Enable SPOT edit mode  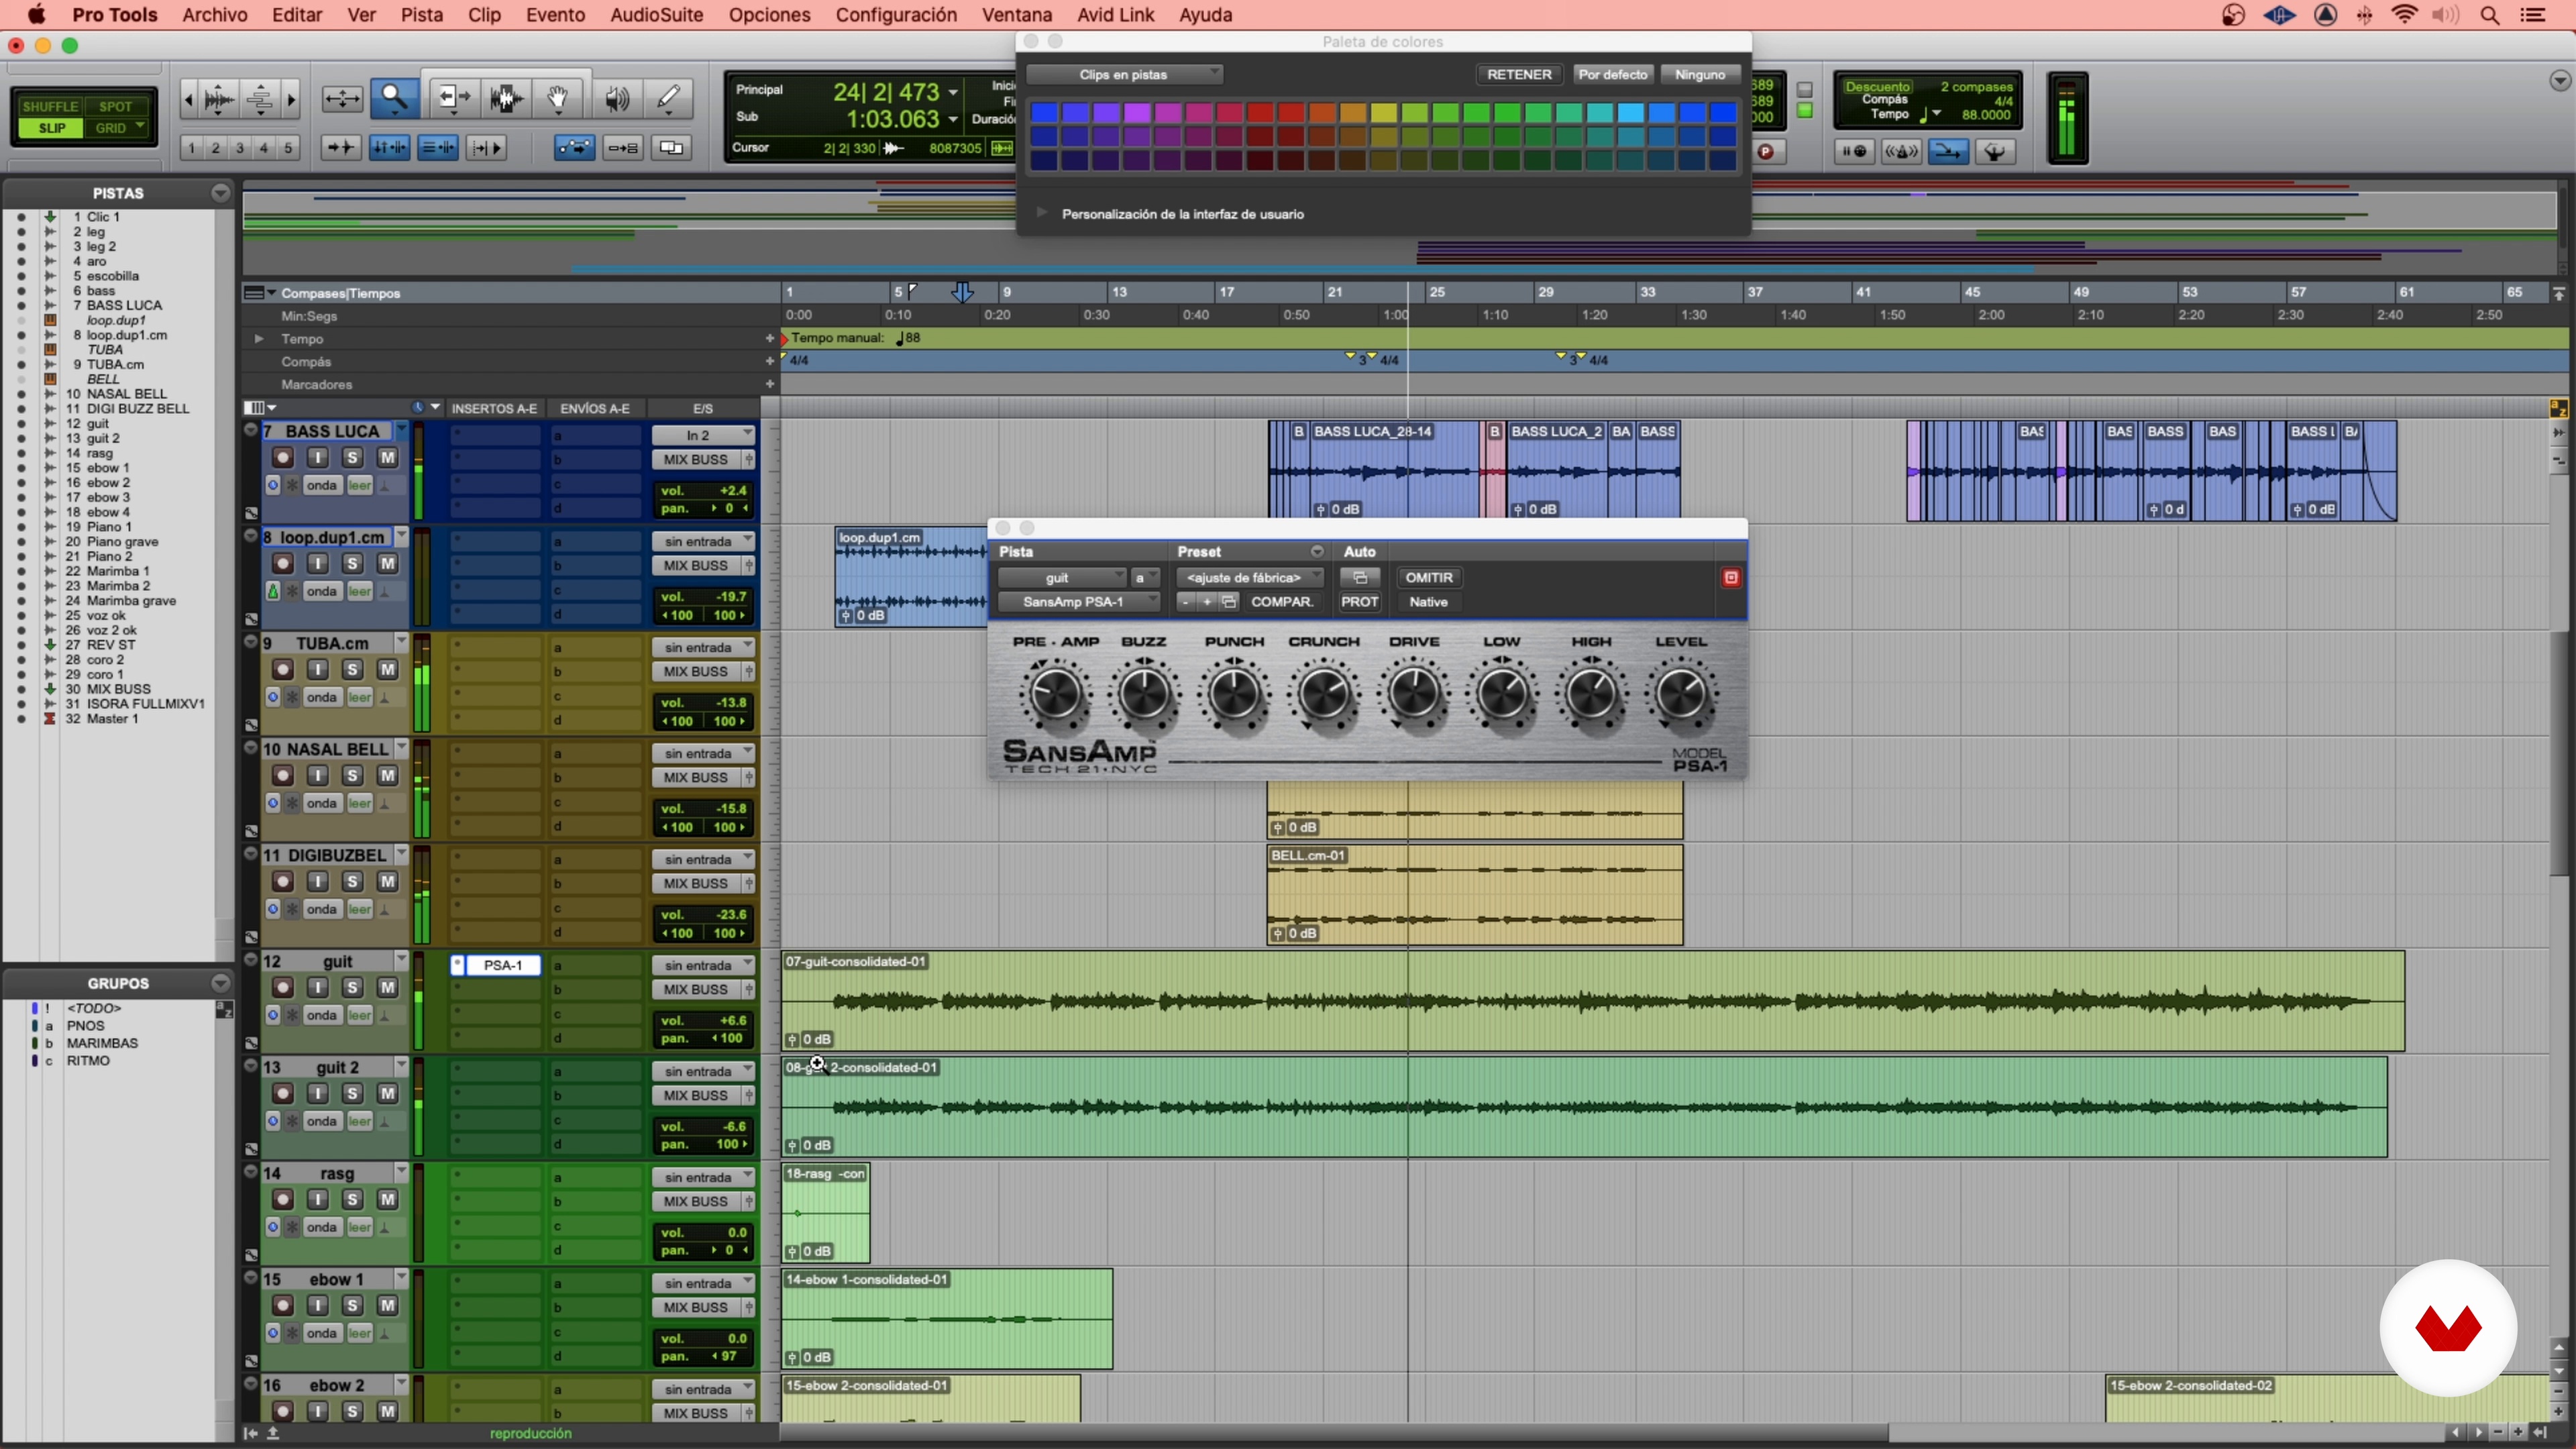115,106
